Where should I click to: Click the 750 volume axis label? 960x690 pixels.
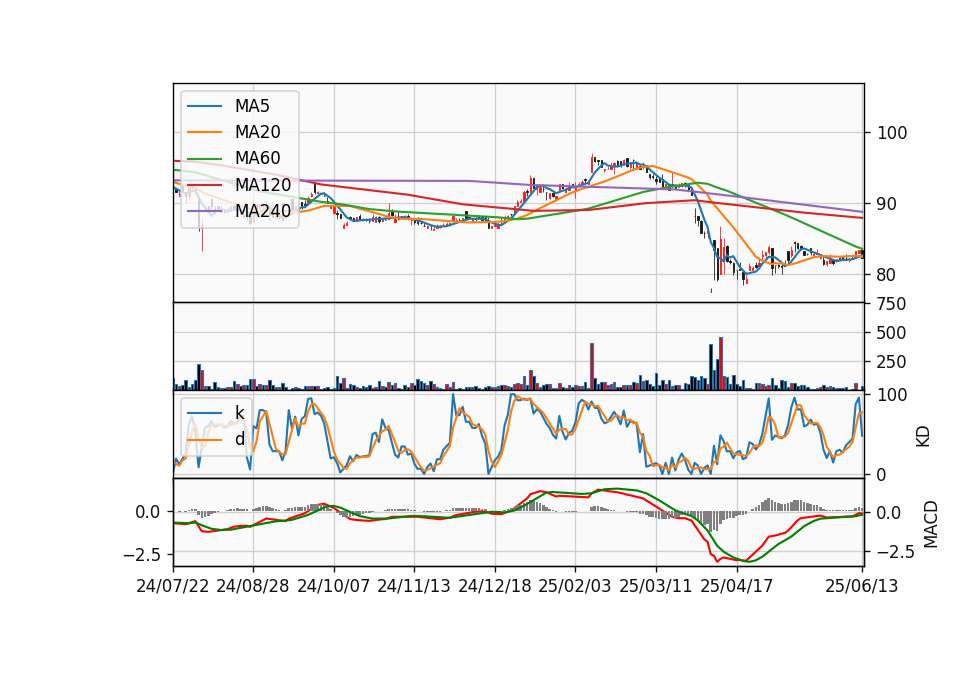pos(891,304)
